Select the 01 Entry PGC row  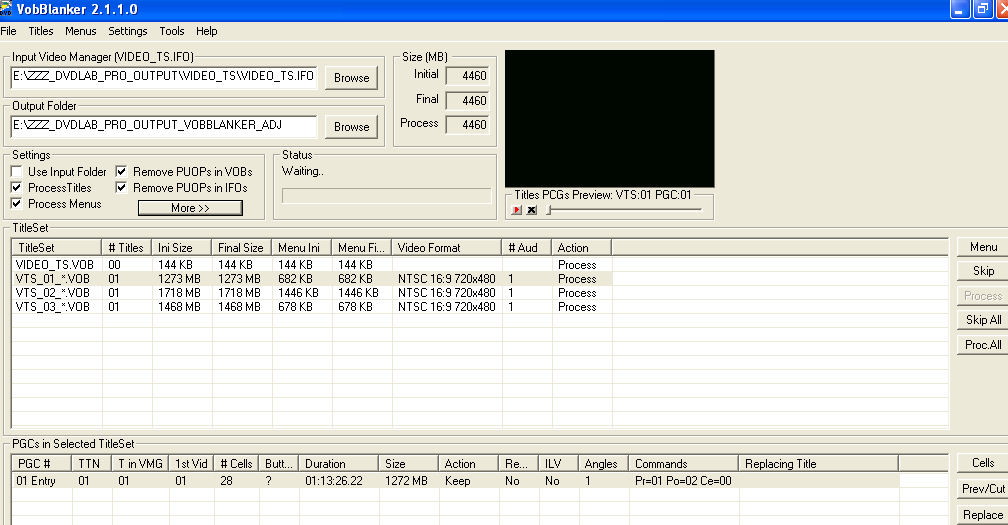coord(455,481)
